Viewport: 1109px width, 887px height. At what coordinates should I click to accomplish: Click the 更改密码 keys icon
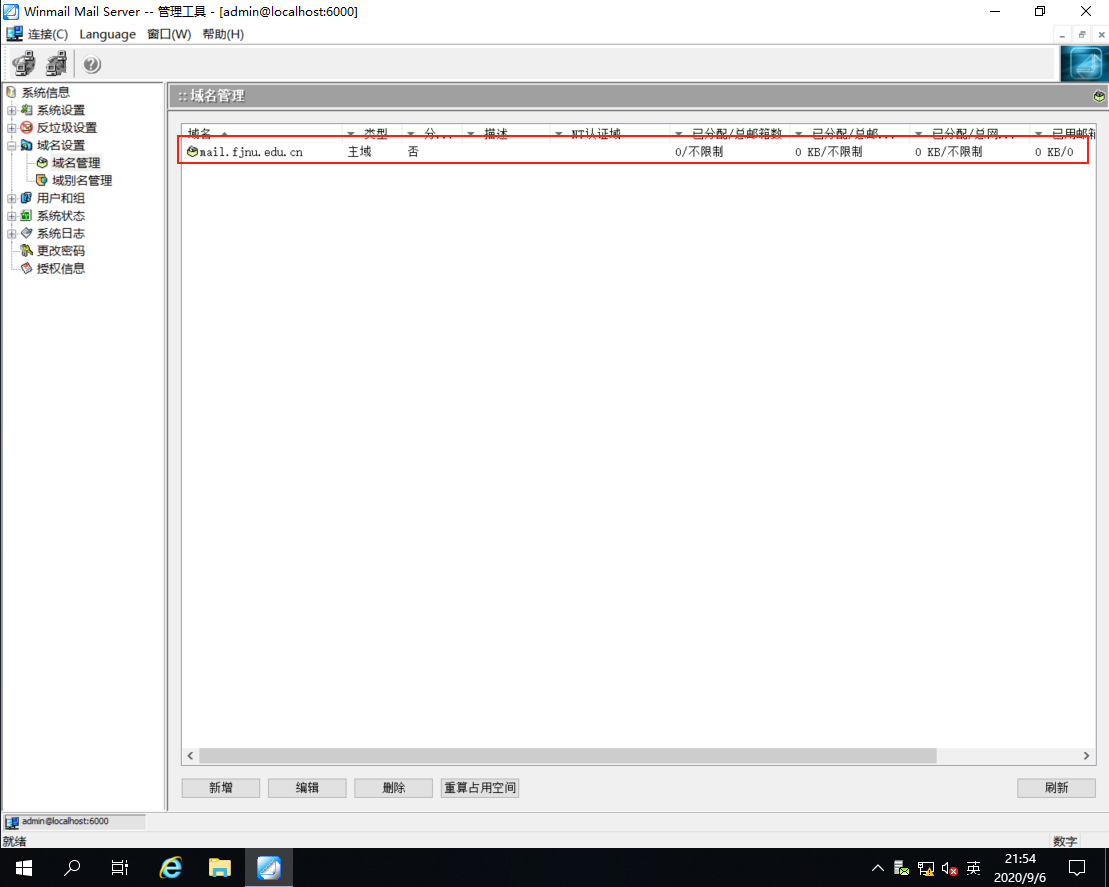click(27, 250)
